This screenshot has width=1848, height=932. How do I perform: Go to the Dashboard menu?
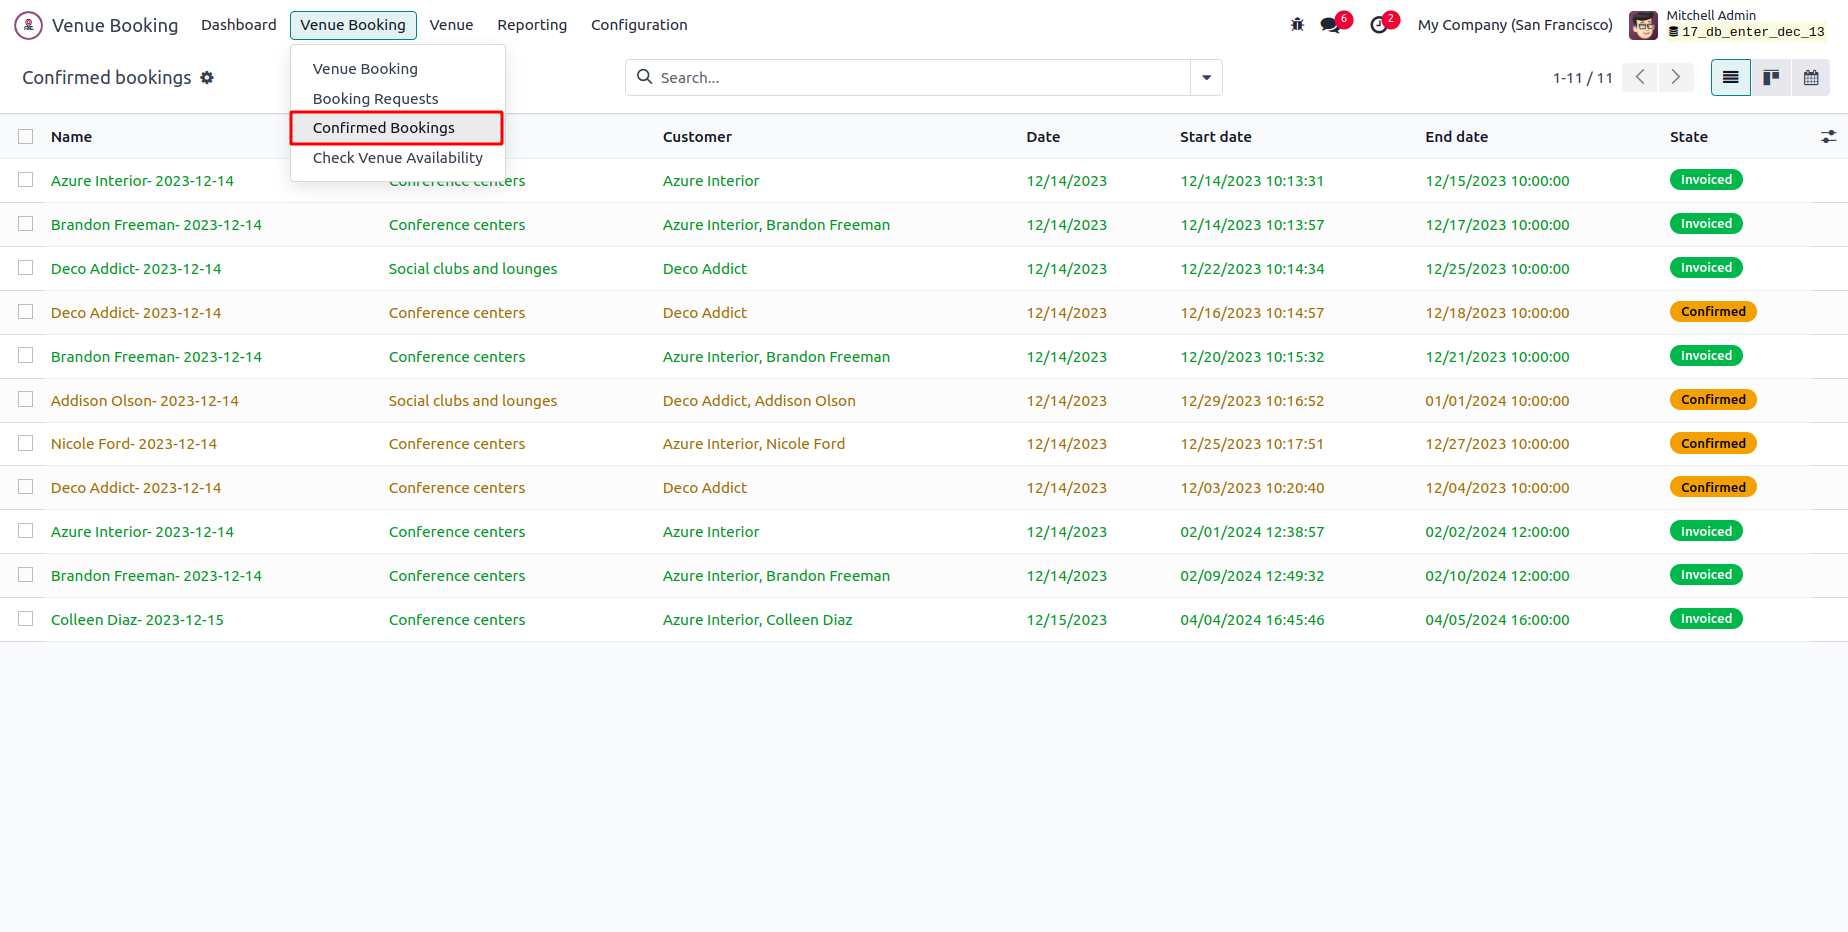click(x=238, y=25)
